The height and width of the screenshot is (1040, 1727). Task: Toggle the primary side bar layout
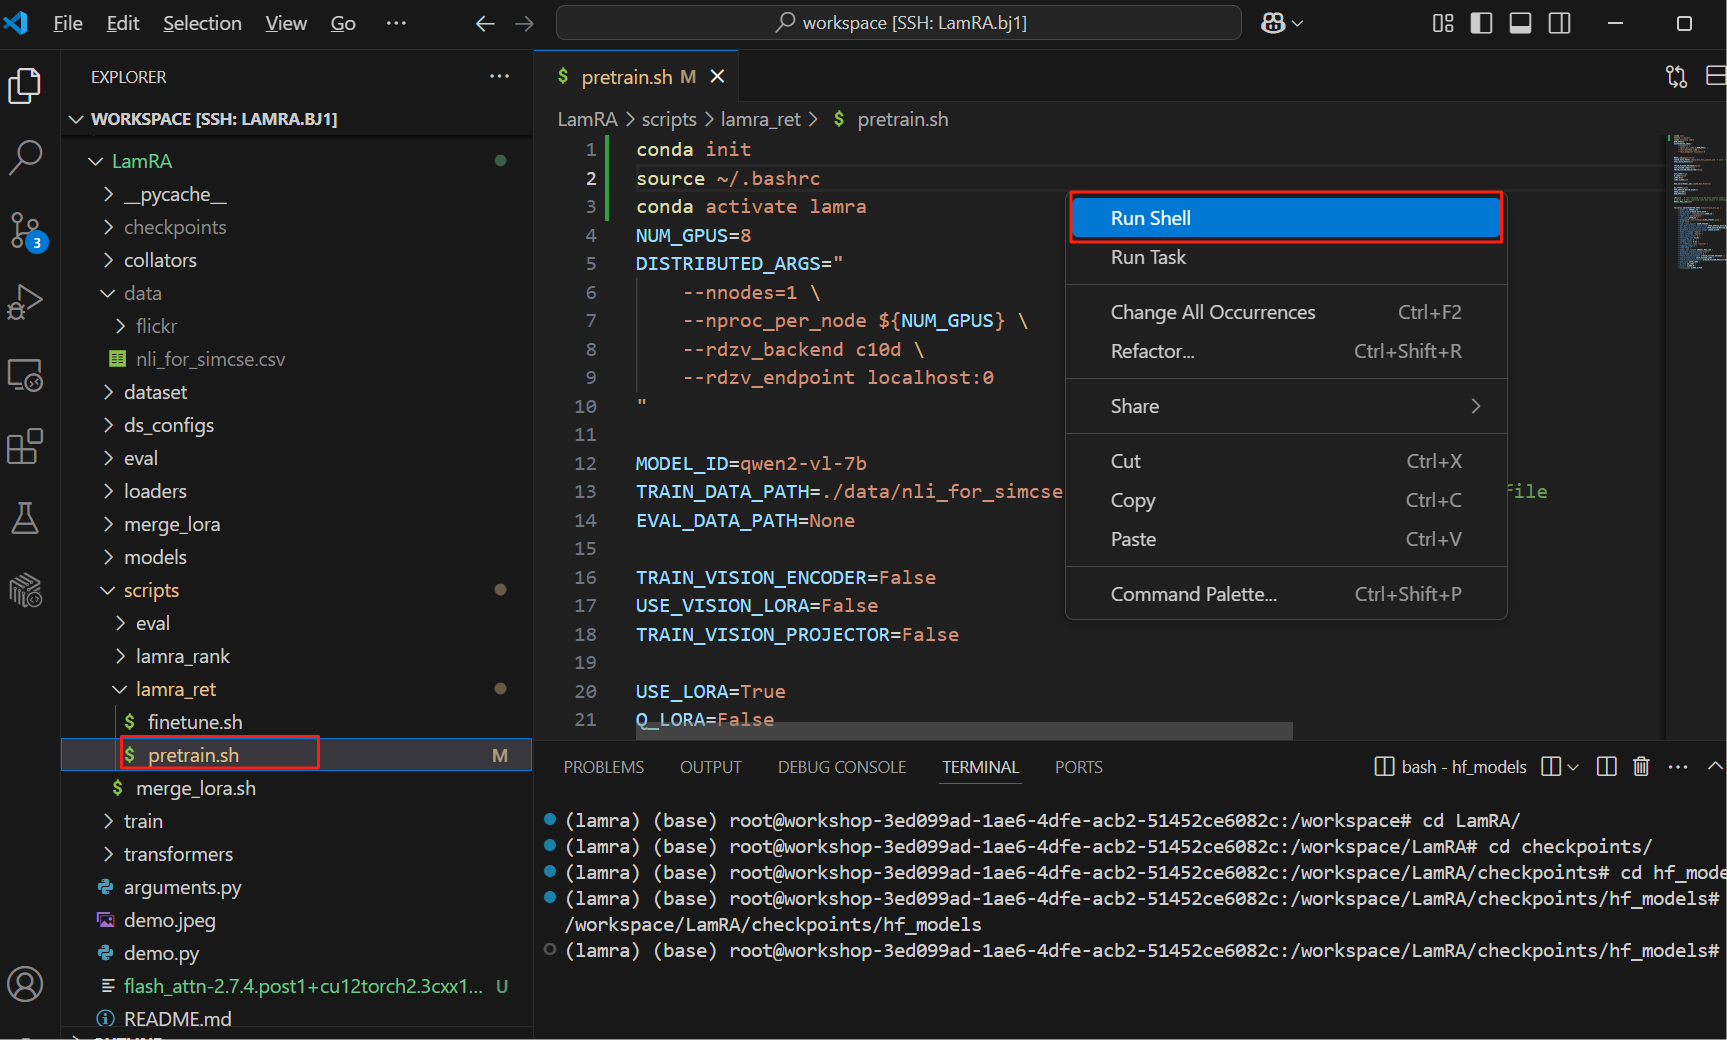(x=1481, y=23)
